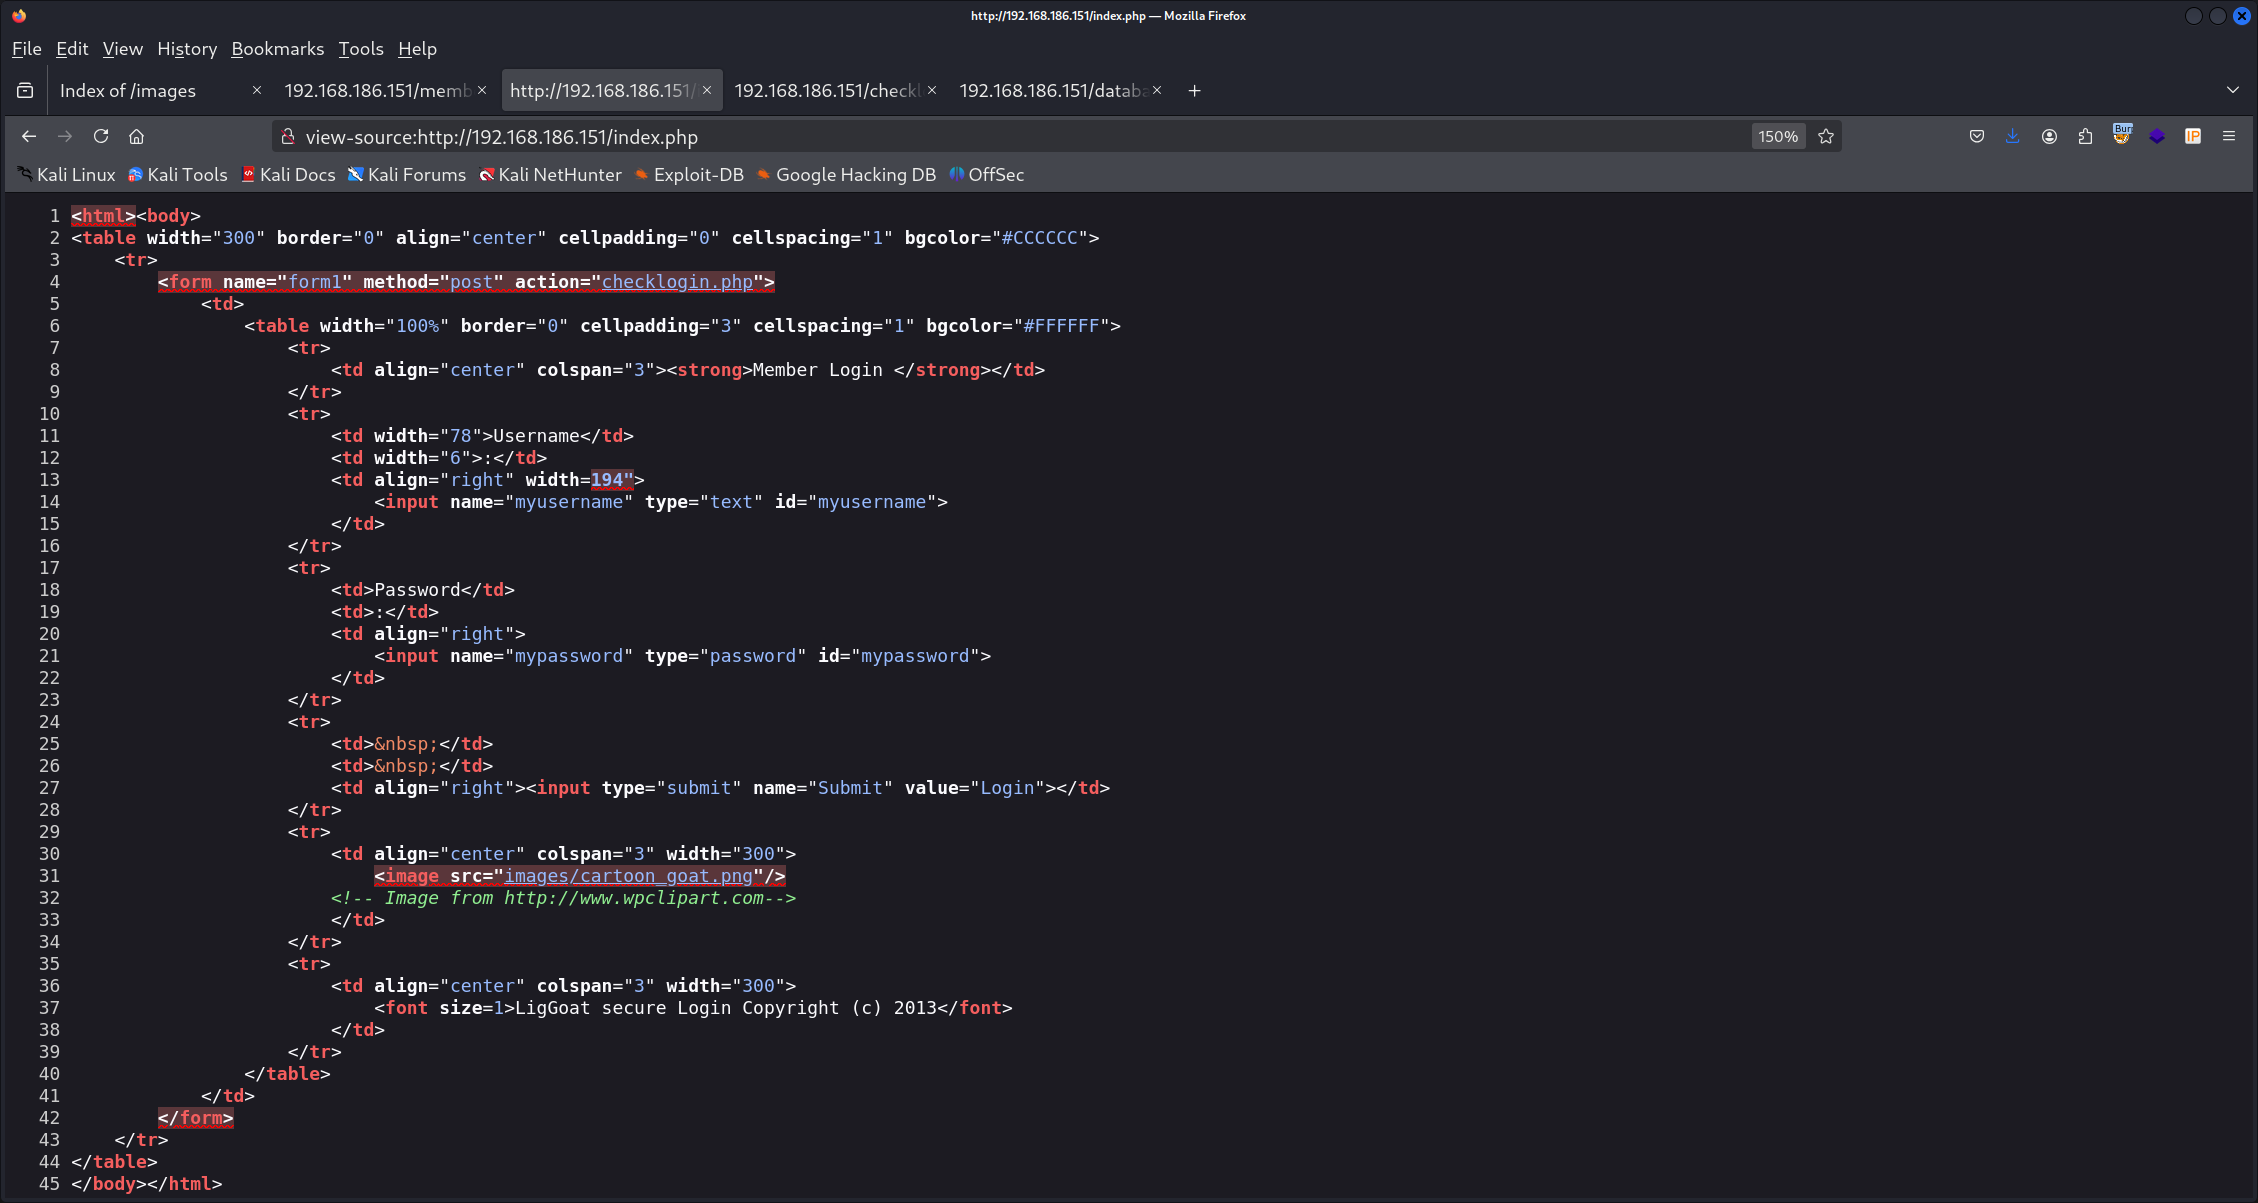The width and height of the screenshot is (2258, 1203).
Task: Open a new tab with plus
Action: click(x=1194, y=91)
